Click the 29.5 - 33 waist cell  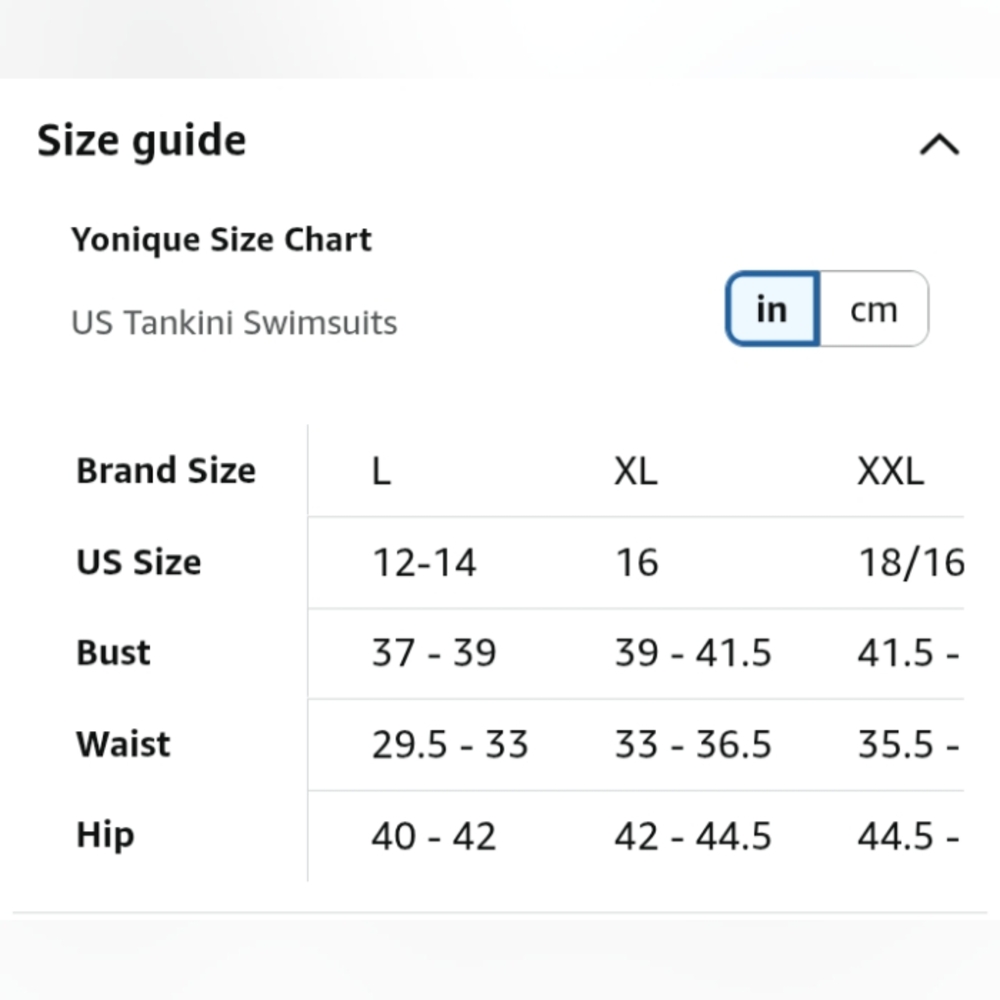pos(450,744)
